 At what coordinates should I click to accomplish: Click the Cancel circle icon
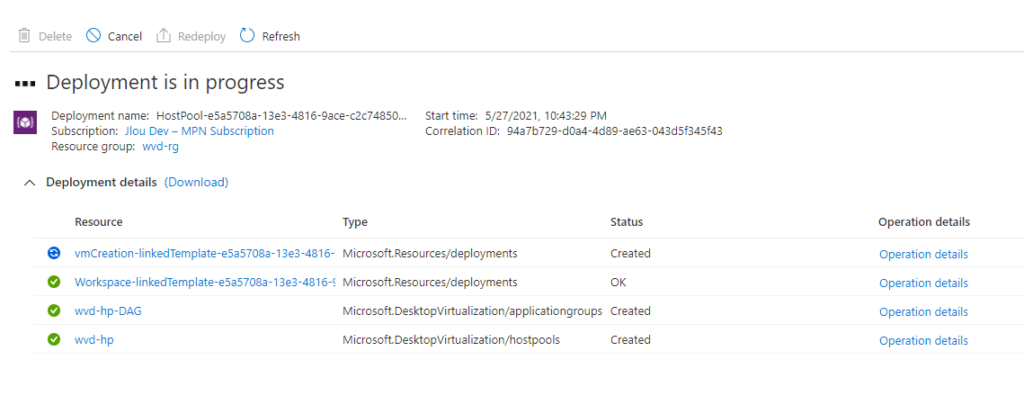[94, 35]
